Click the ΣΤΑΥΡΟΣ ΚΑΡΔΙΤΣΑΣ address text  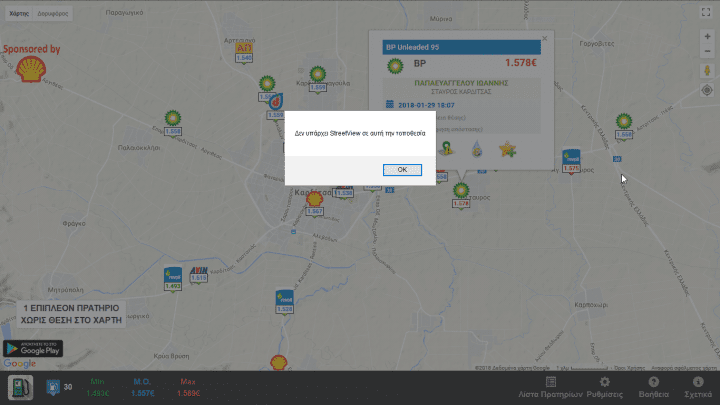coord(461,92)
